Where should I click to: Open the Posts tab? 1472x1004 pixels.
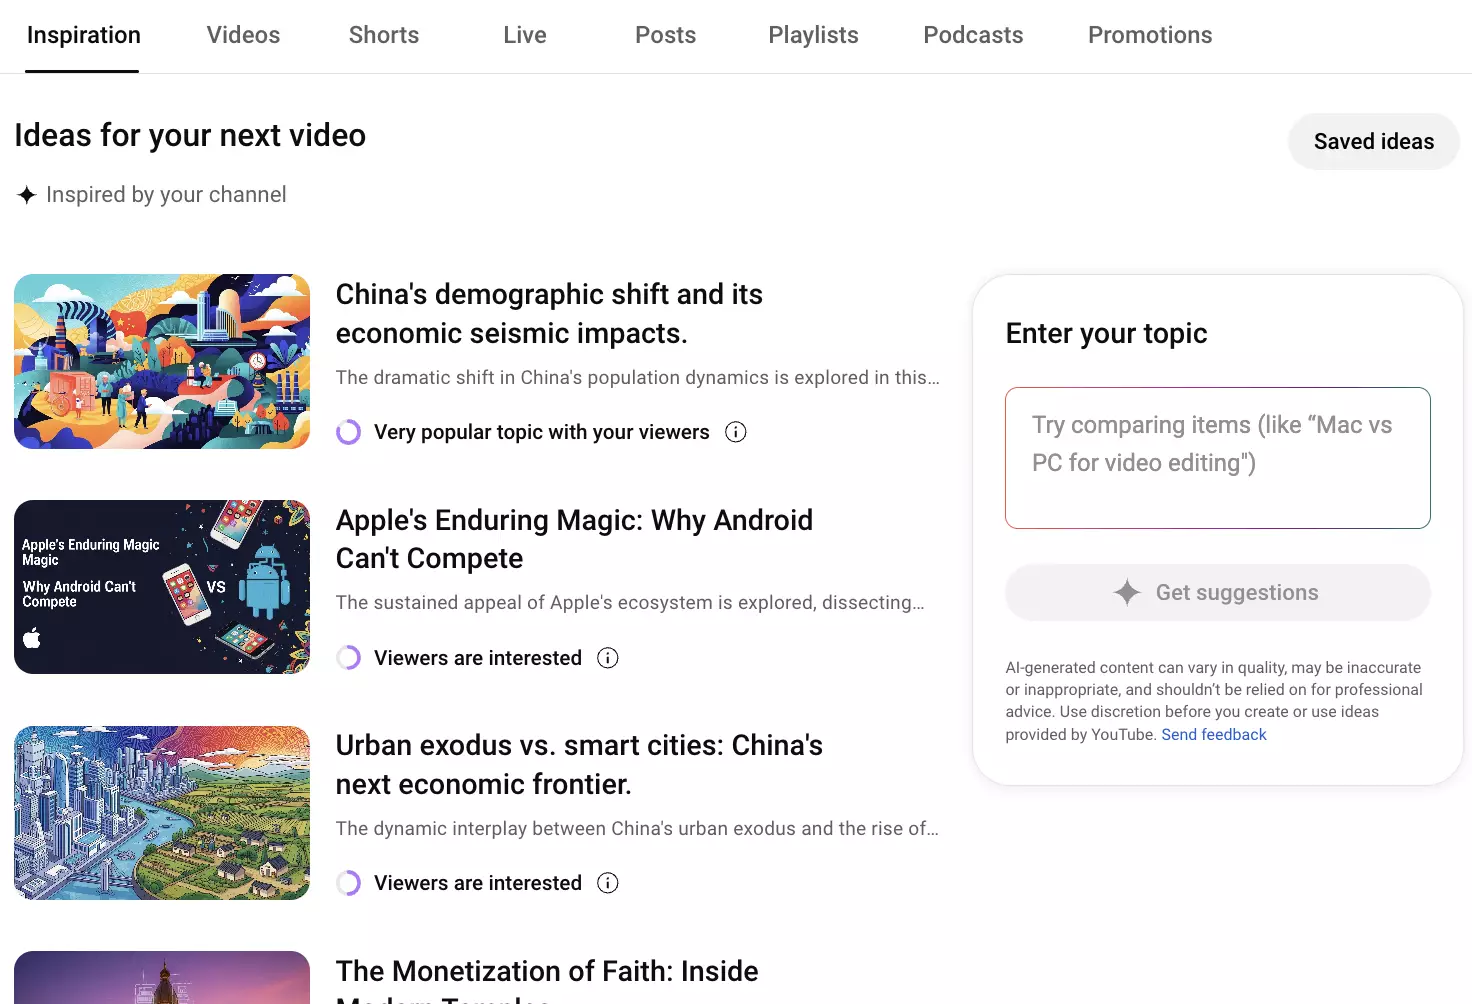665,36
